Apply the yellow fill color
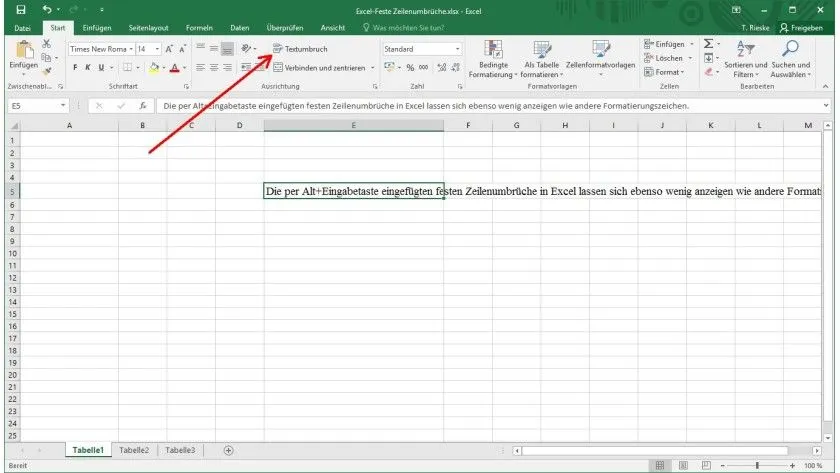The image size is (840, 473). 154,67
